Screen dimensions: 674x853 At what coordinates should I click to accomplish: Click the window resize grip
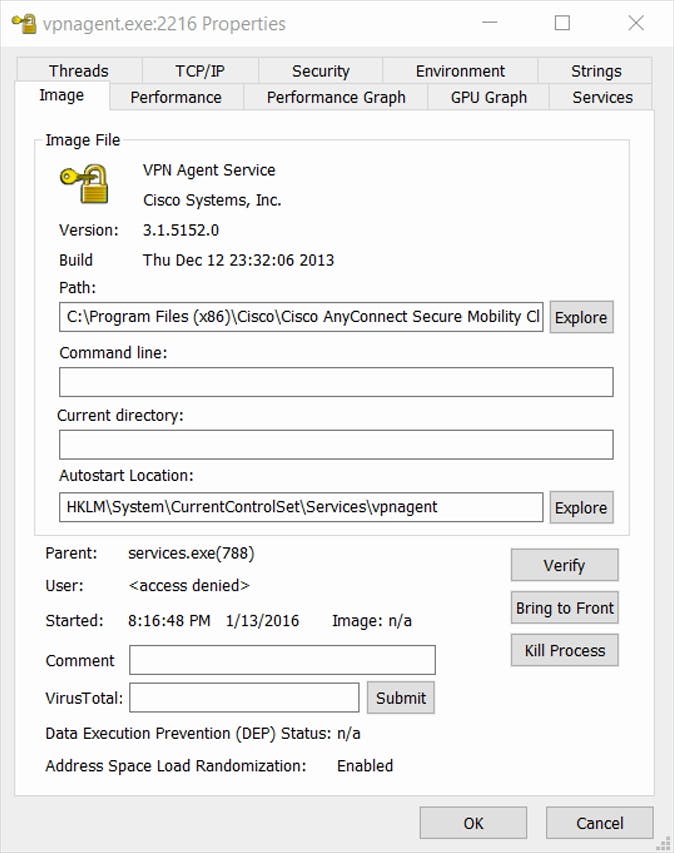[x=663, y=843]
